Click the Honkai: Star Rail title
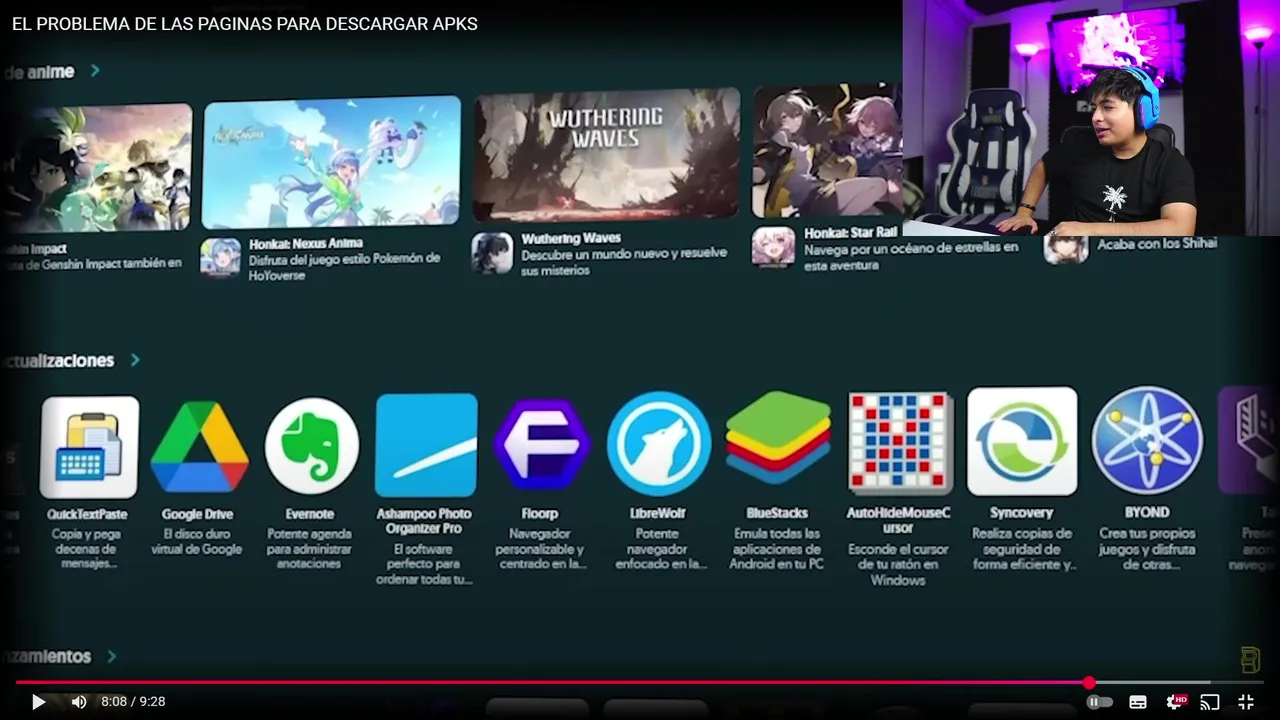The image size is (1280, 720). (851, 233)
